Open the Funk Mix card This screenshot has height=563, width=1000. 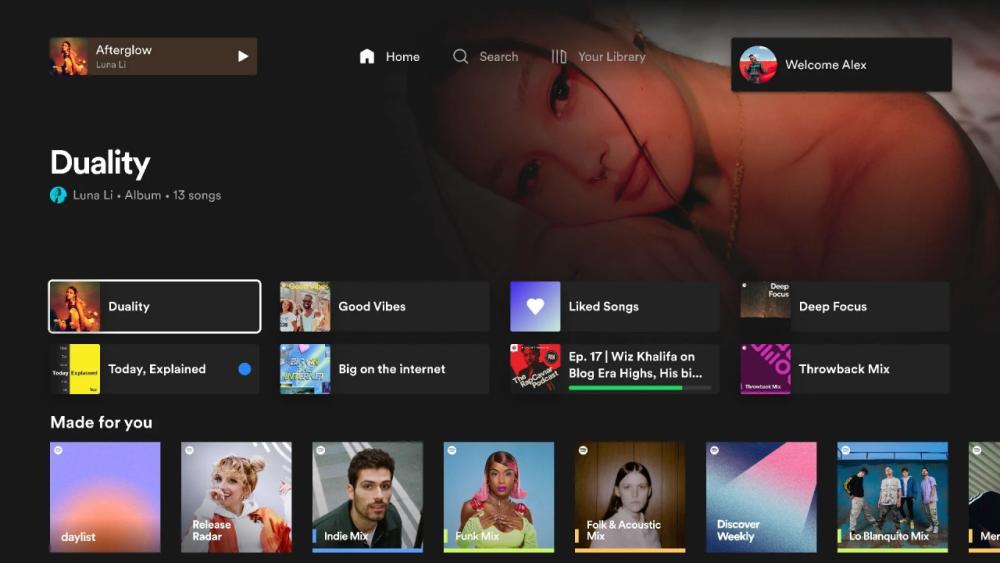coord(499,497)
